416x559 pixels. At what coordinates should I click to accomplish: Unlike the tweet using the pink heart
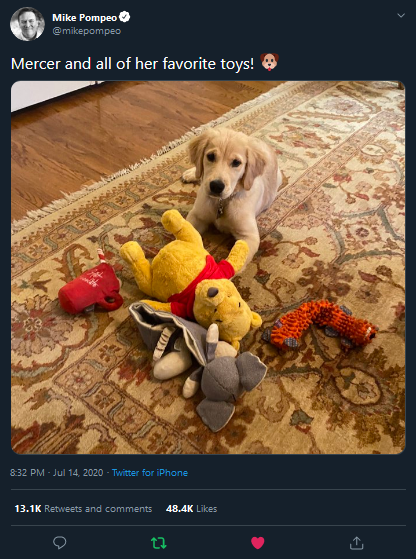coord(257,543)
